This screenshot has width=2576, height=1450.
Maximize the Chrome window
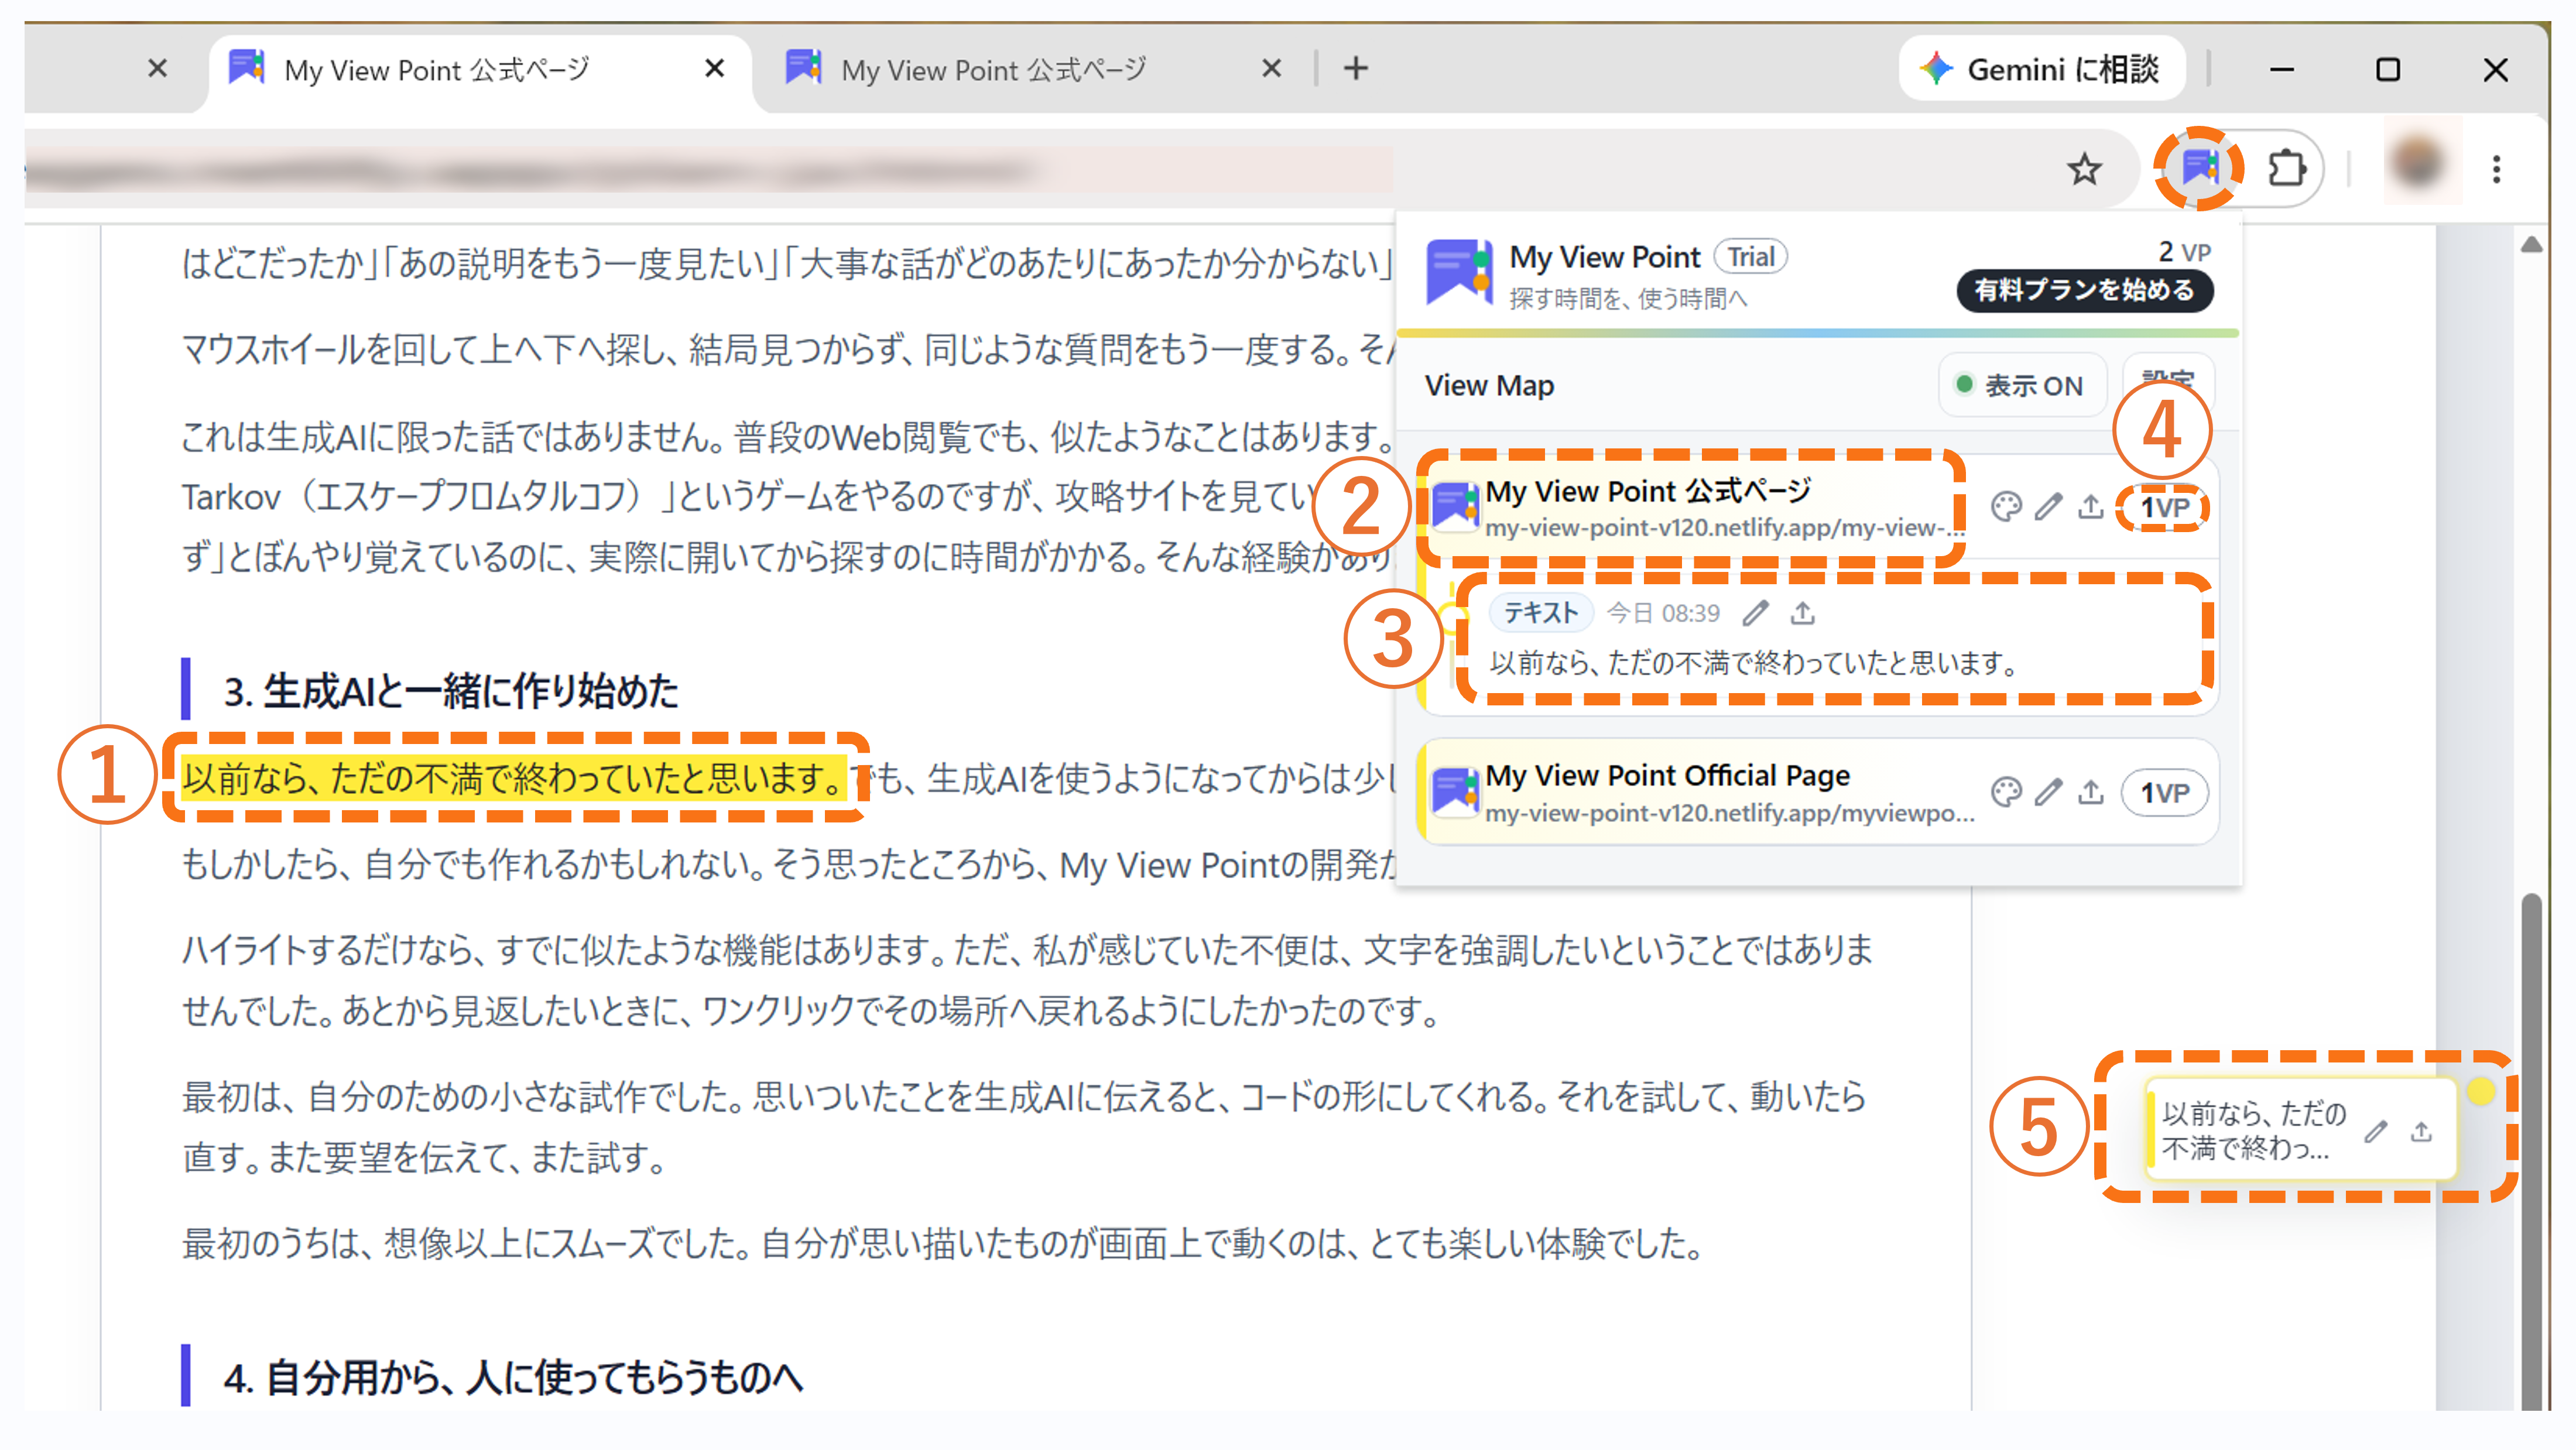2388,69
